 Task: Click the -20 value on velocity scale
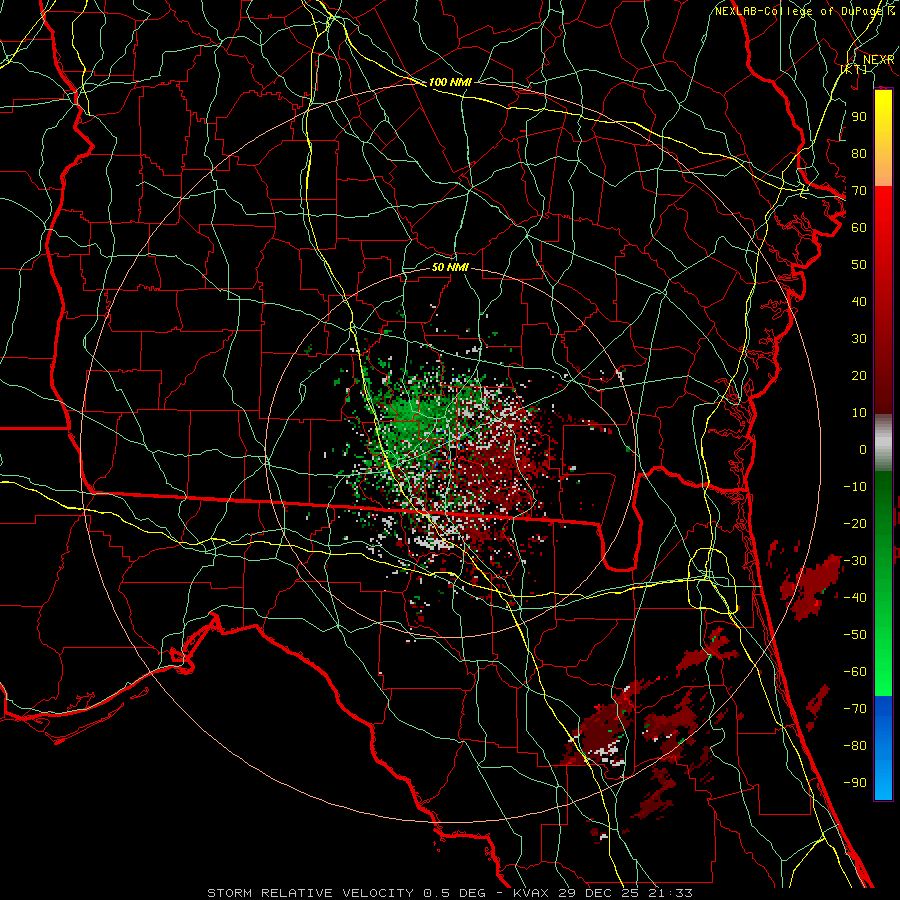click(x=855, y=523)
